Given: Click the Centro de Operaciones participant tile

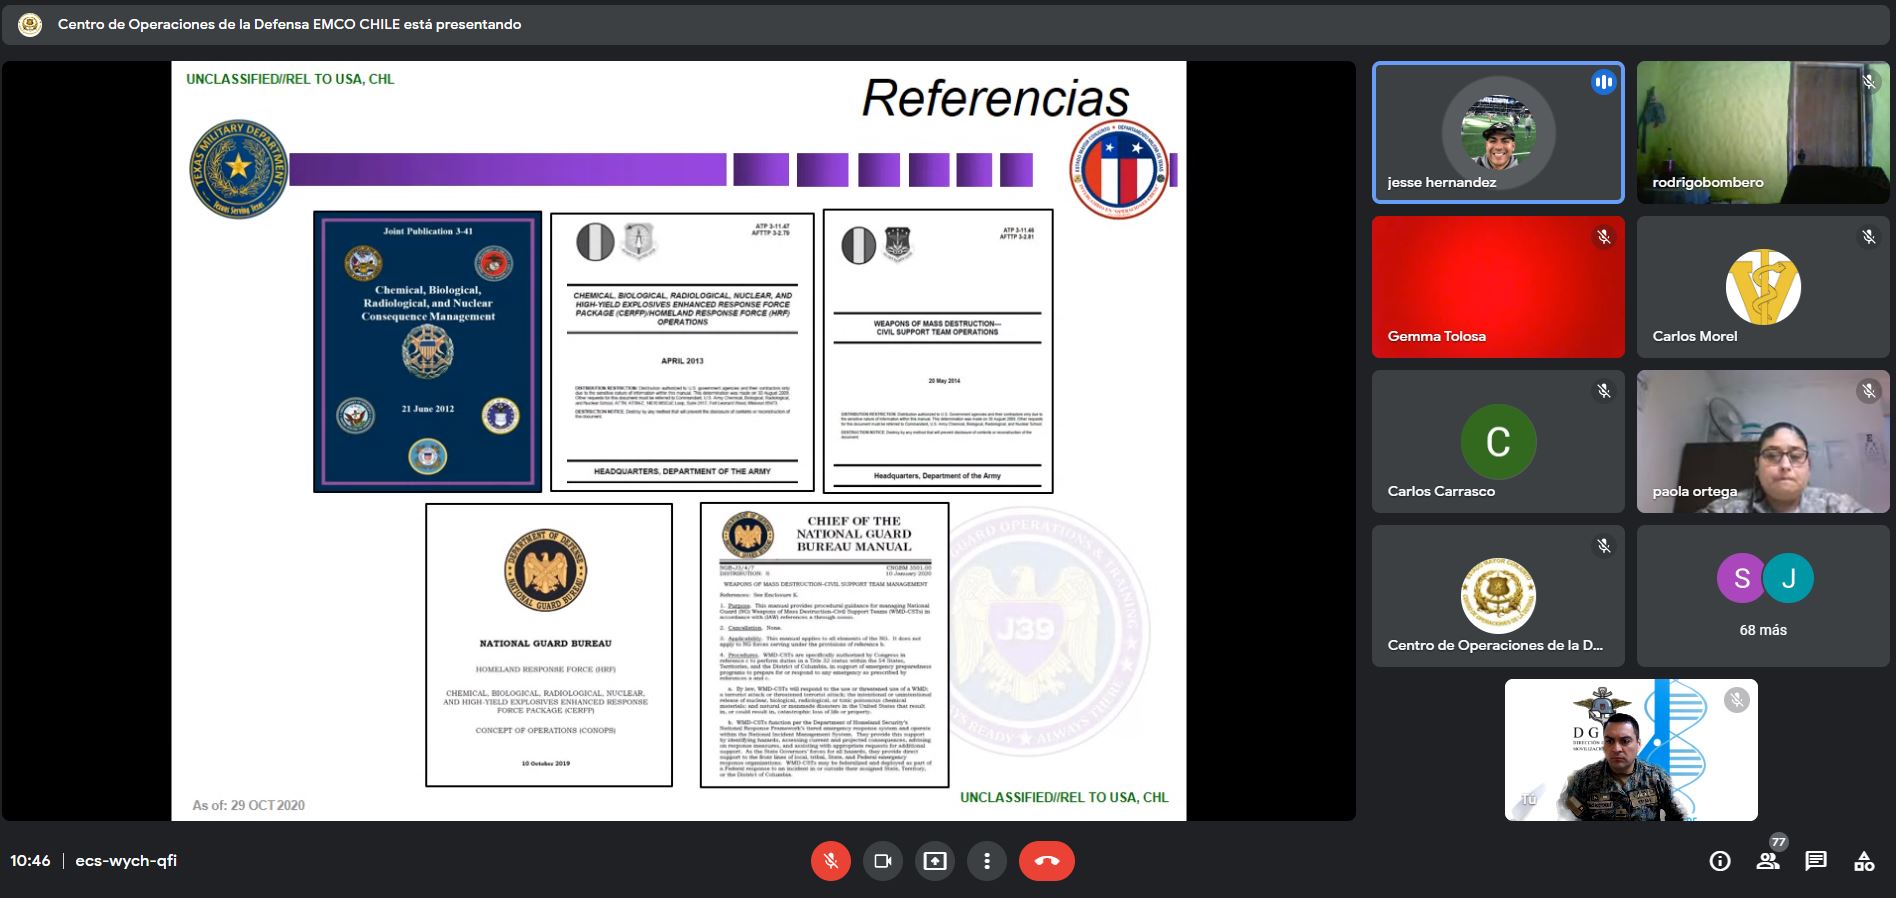Looking at the screenshot, I should [1497, 596].
